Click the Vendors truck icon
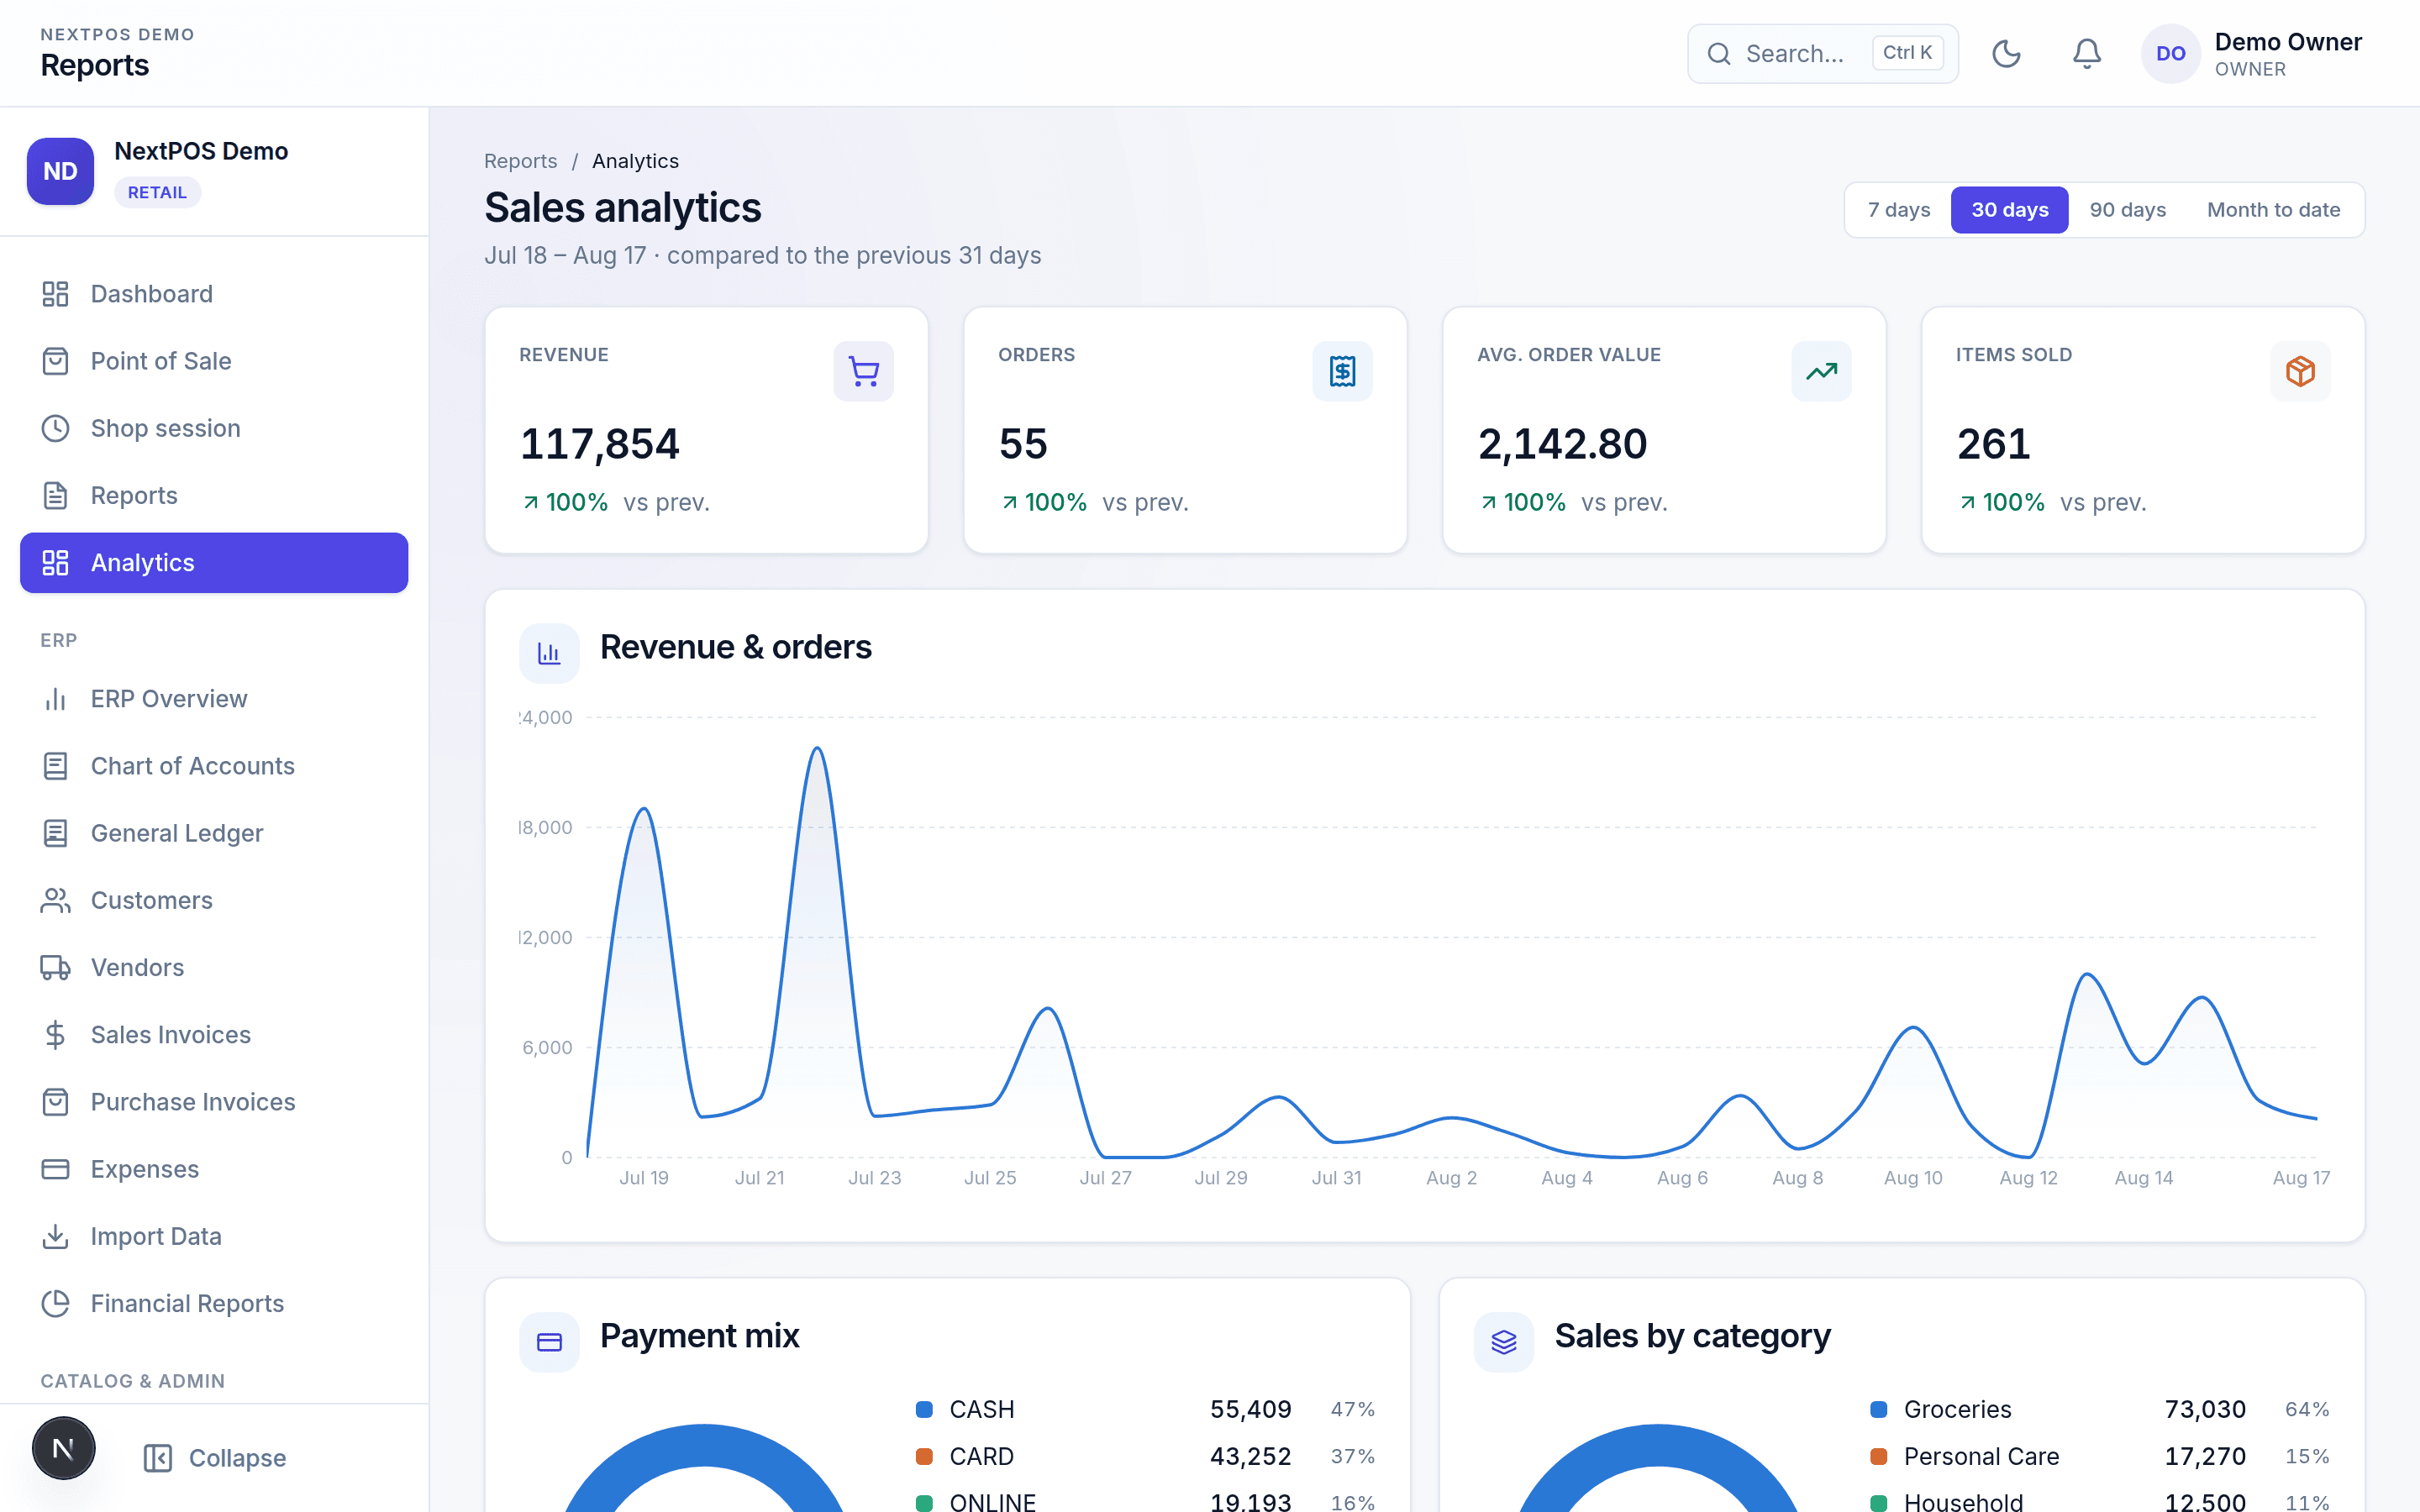This screenshot has width=2420, height=1512. [55, 967]
